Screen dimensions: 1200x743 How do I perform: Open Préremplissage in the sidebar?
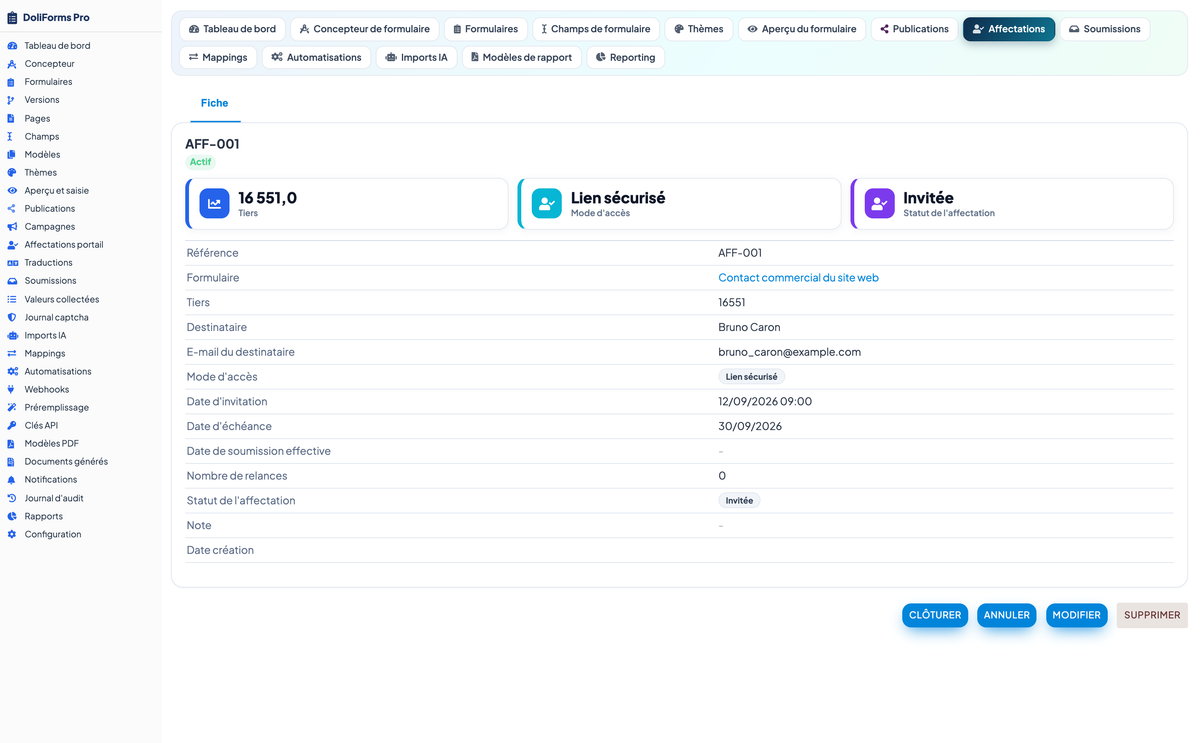tap(57, 407)
